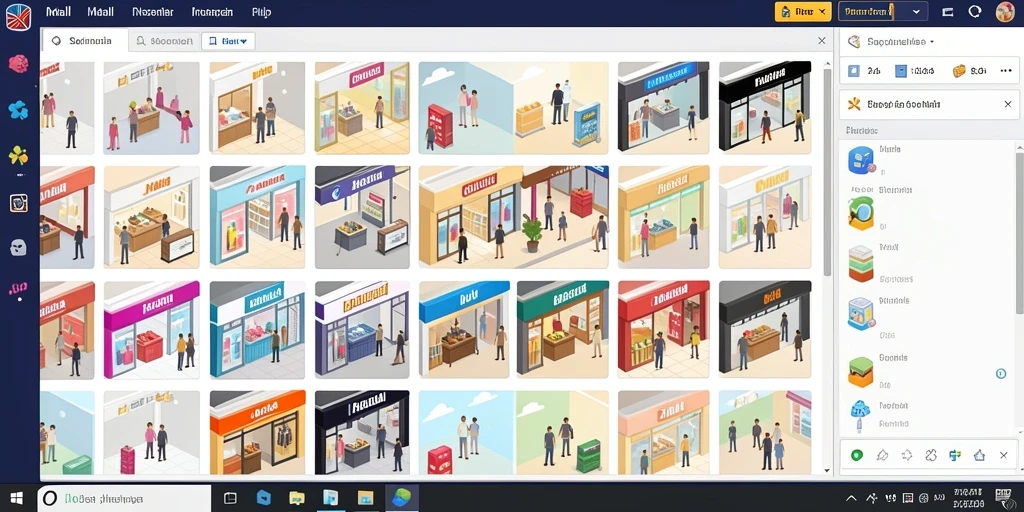1024x512 pixels.
Task: Click the yellow button in the top bar
Action: point(803,11)
